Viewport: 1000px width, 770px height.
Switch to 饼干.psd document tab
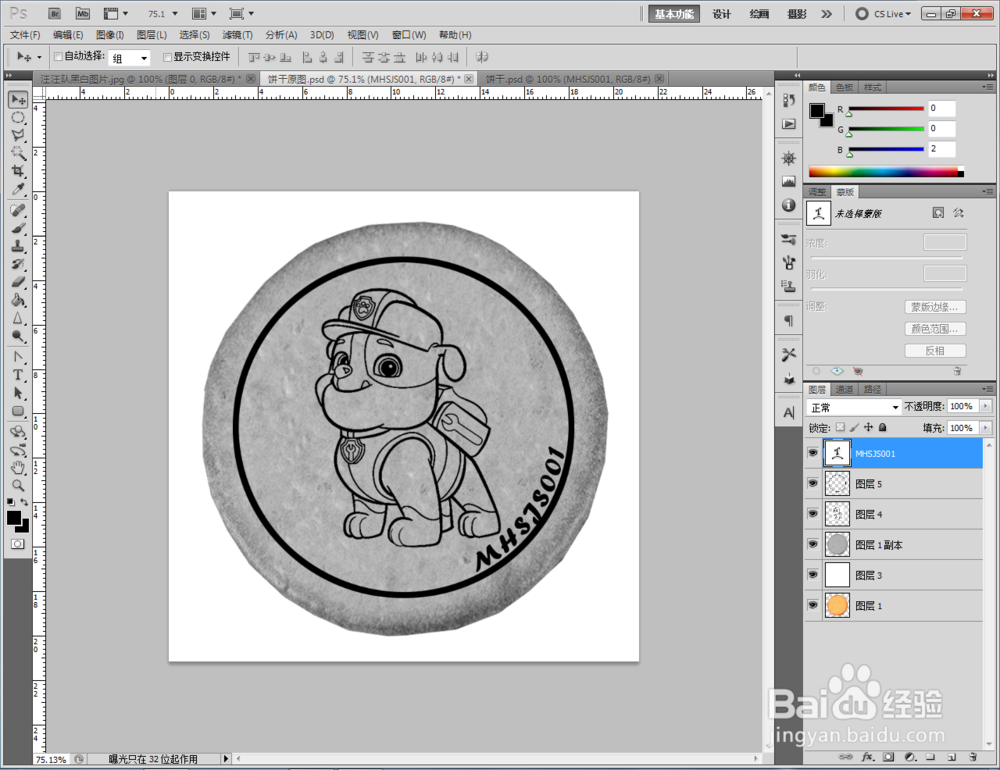(568, 79)
